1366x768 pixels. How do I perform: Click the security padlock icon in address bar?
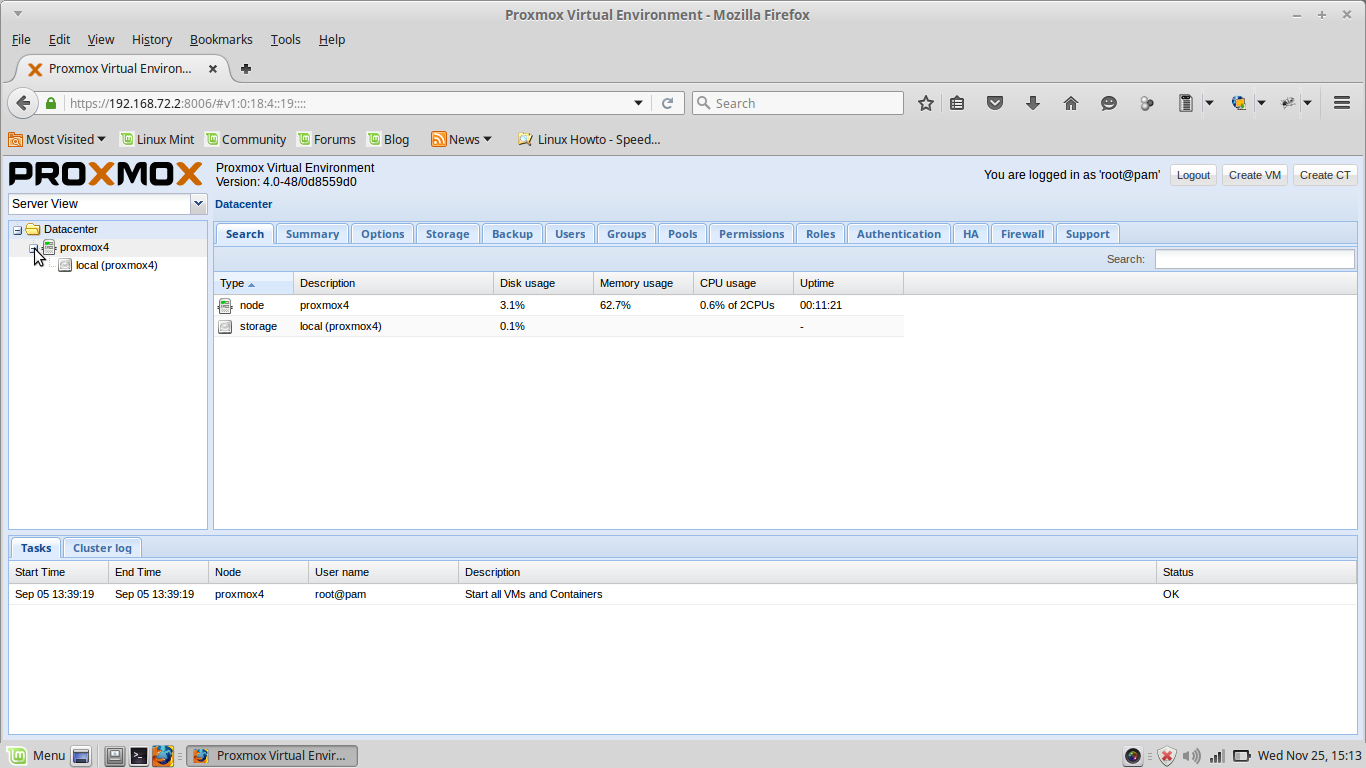point(50,102)
